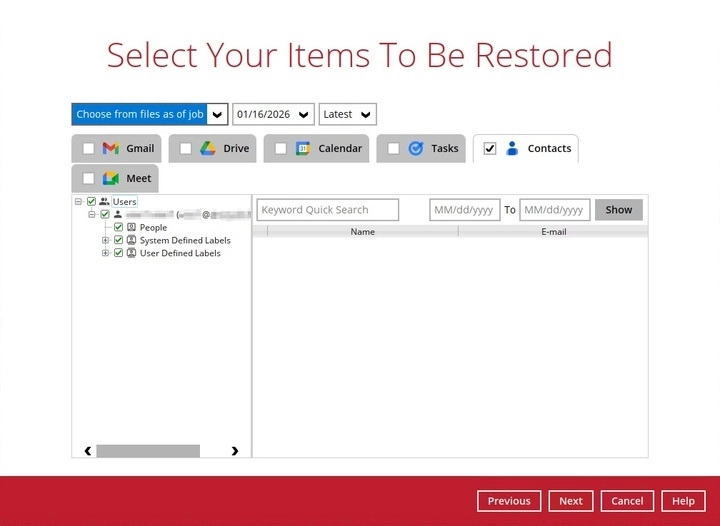The height and width of the screenshot is (526, 720).
Task: Click the Calendar icon in the tab
Action: (x=303, y=148)
